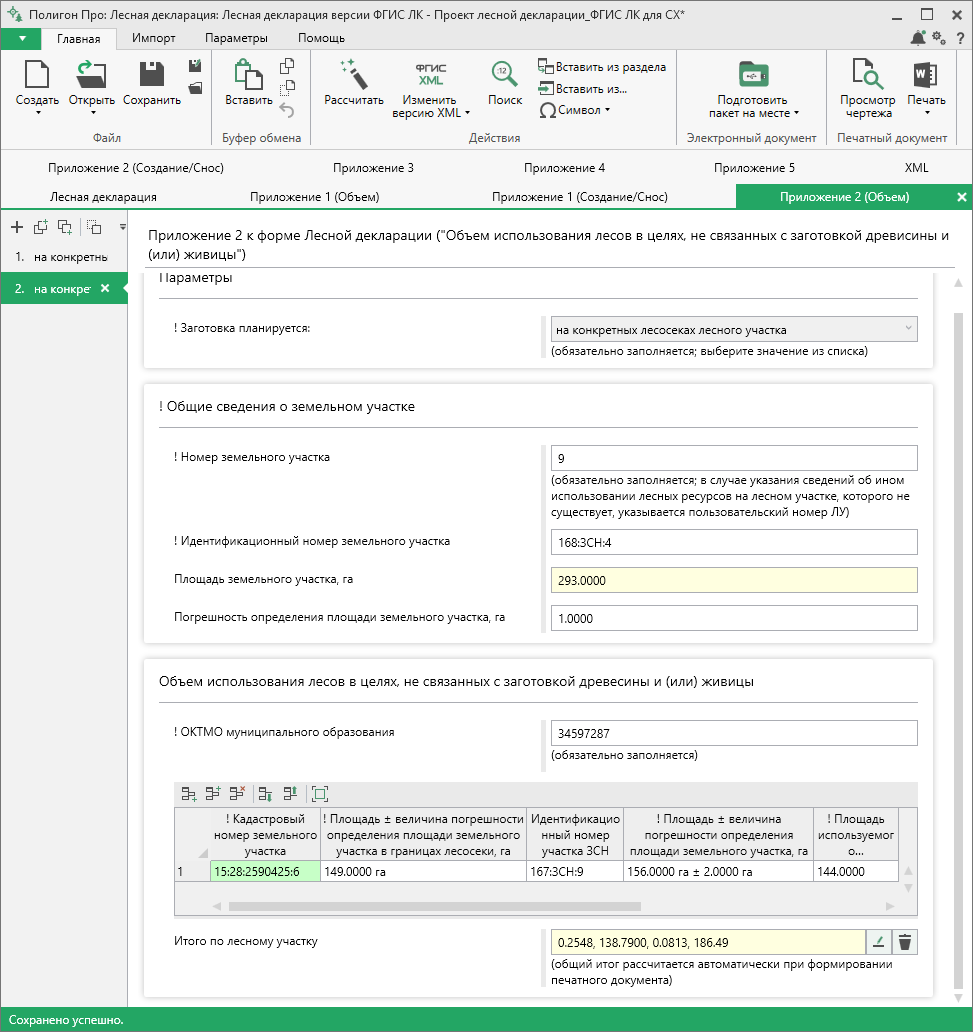Click the undo arrow icon in Буфер обмена
The image size is (973, 1032).
287,109
